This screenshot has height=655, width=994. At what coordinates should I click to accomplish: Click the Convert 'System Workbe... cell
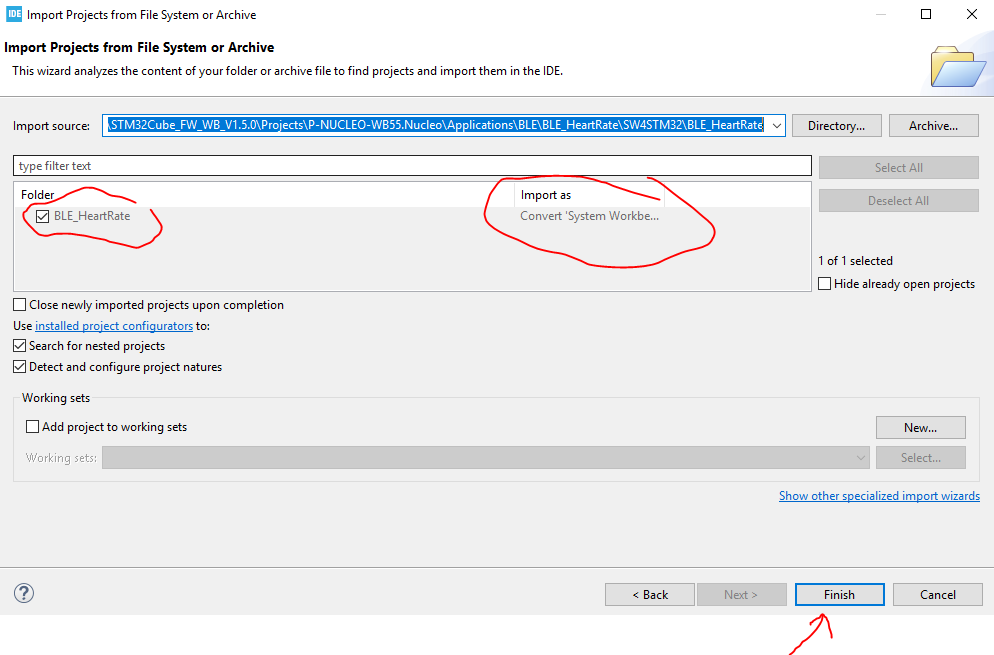pyautogui.click(x=590, y=216)
